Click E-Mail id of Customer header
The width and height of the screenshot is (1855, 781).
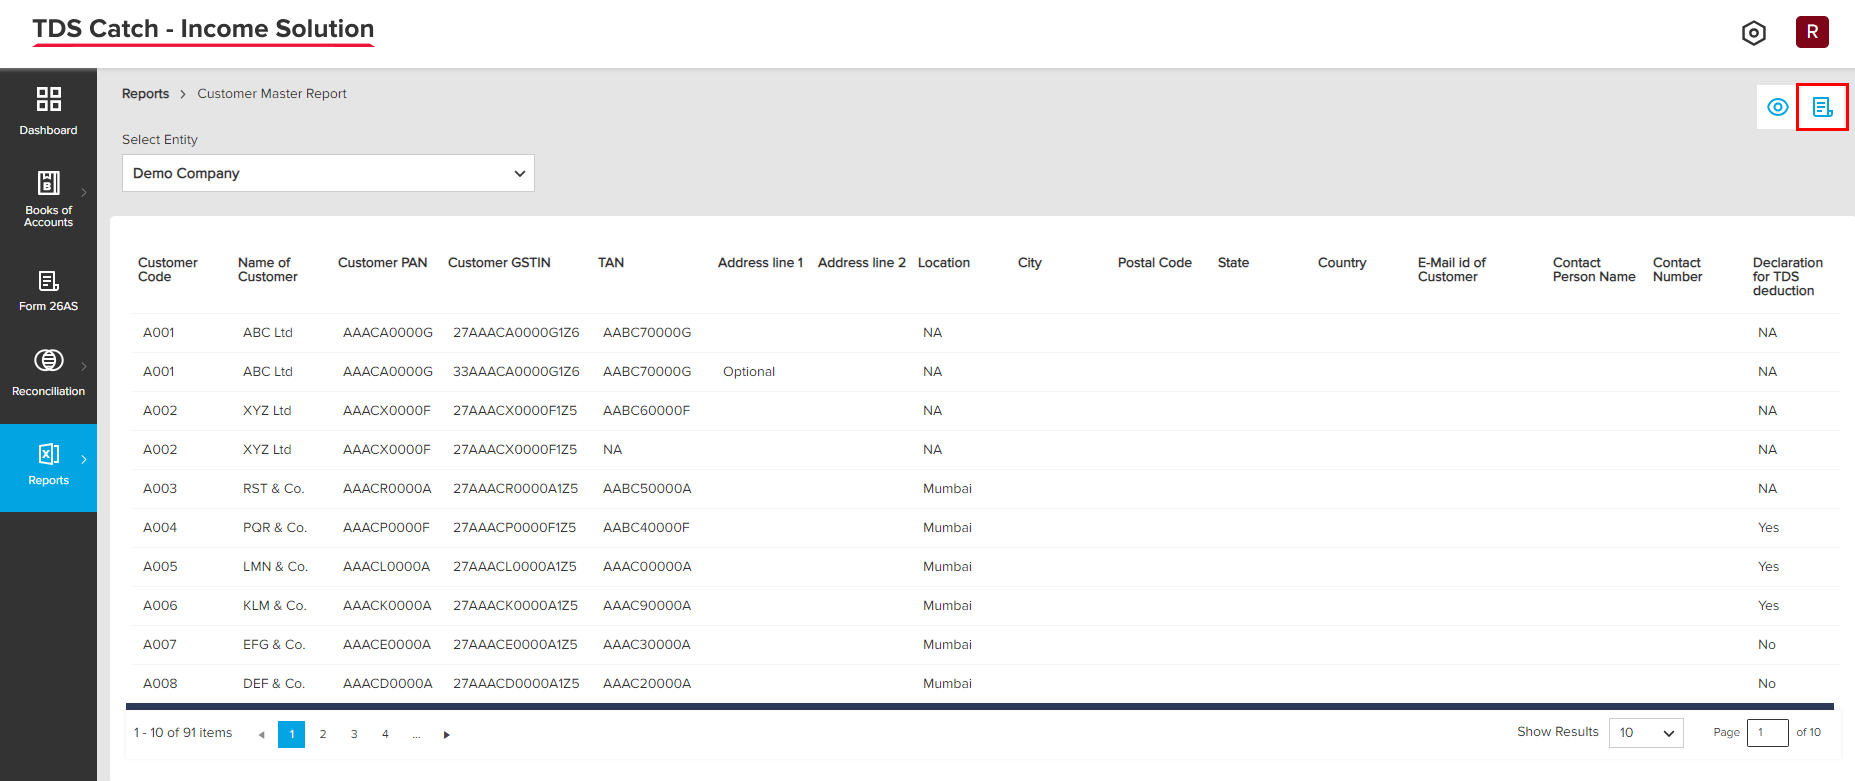[1451, 270]
